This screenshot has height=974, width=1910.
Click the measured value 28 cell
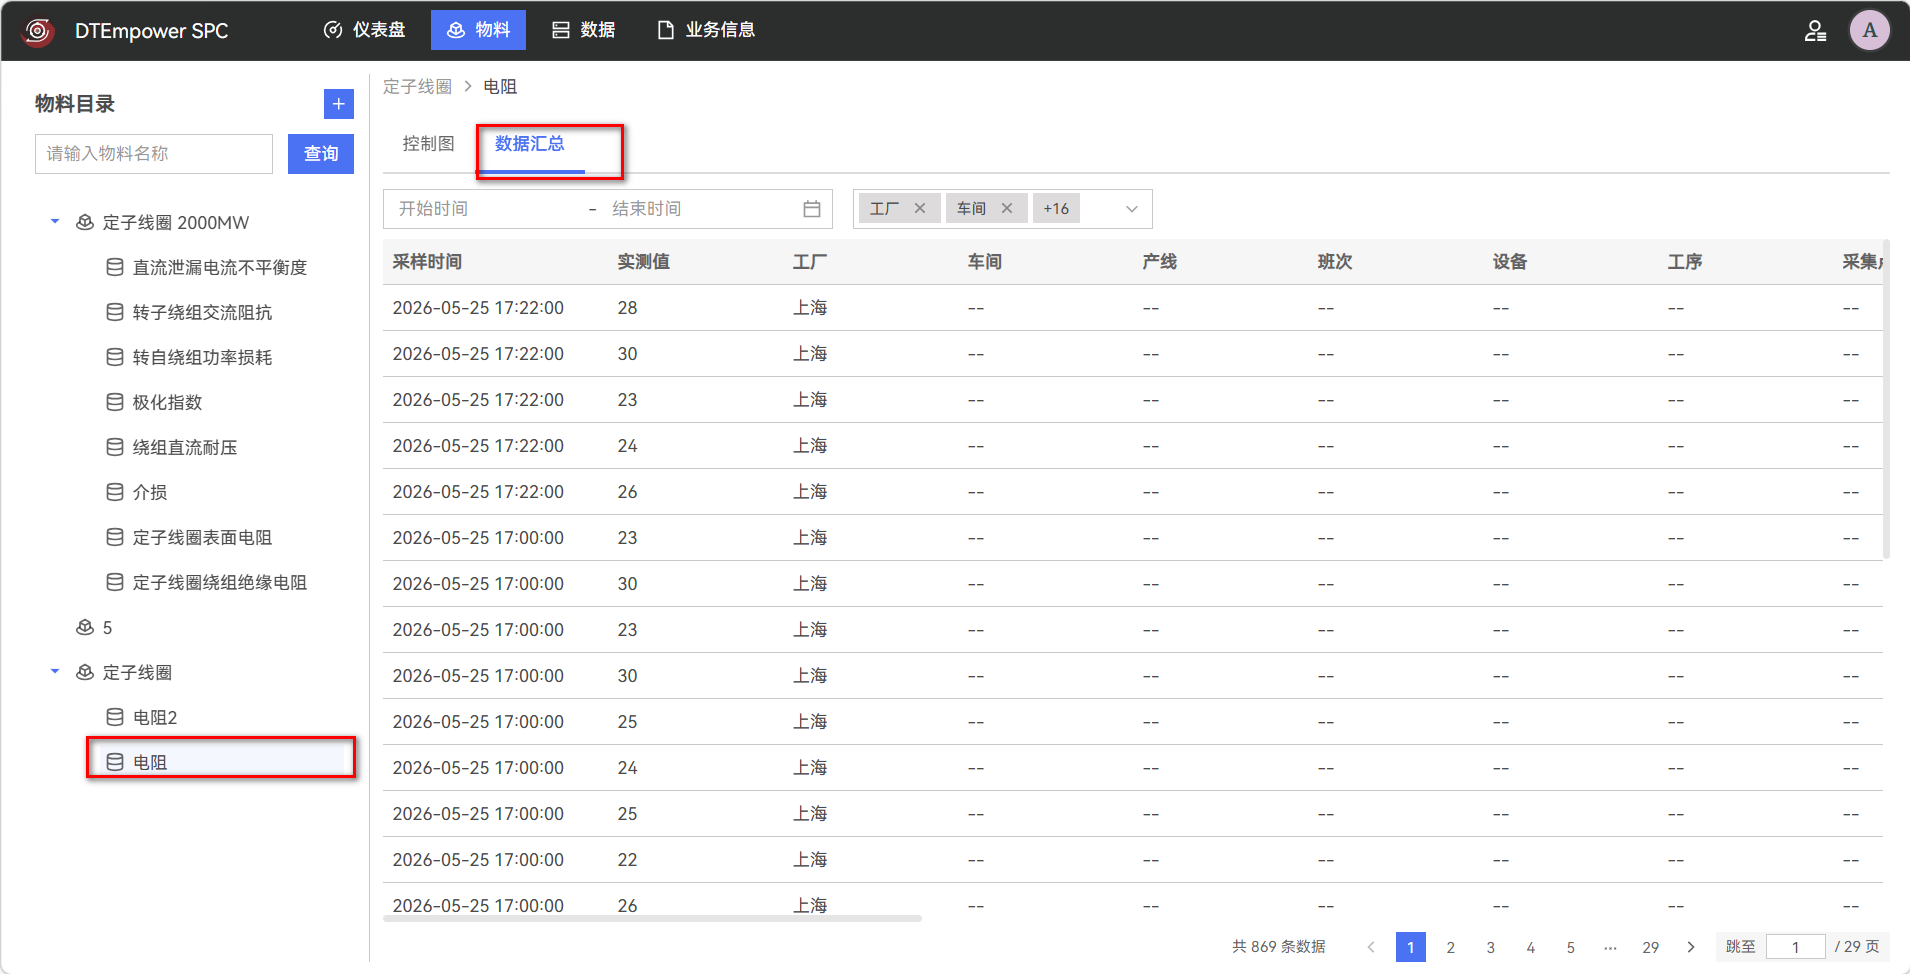(627, 308)
